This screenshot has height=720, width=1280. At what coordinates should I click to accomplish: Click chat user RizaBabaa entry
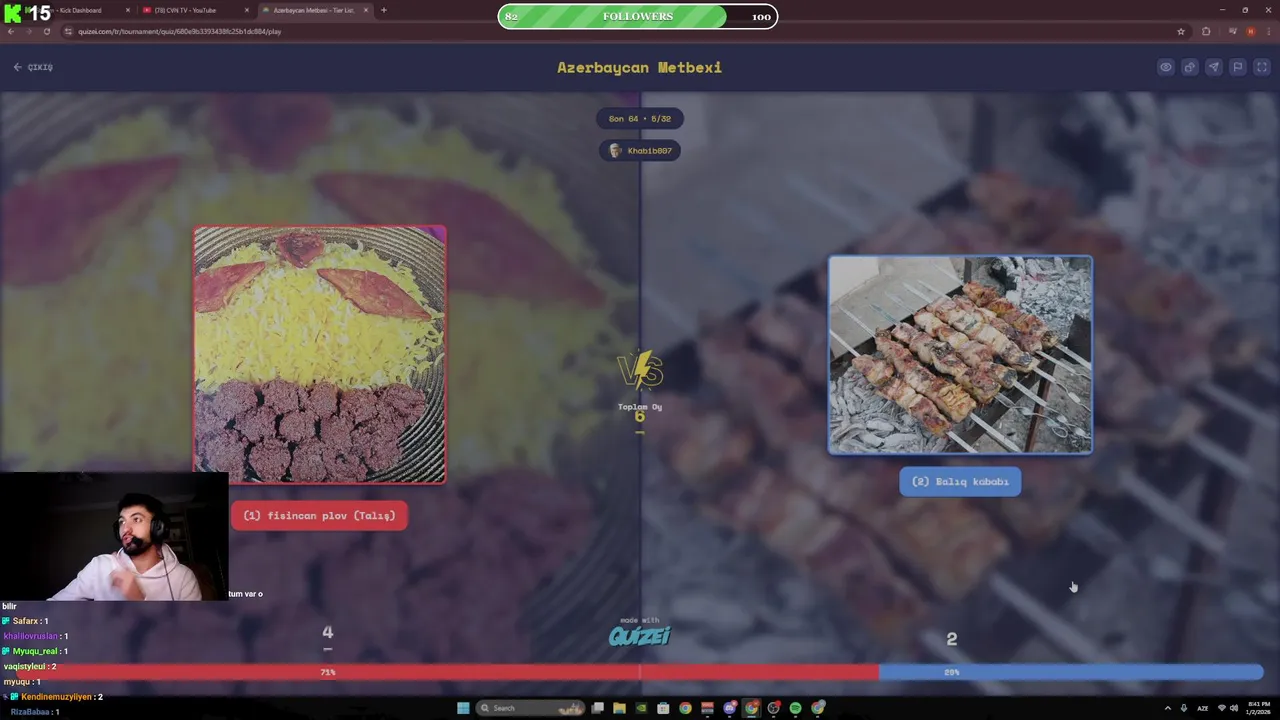pos(35,712)
